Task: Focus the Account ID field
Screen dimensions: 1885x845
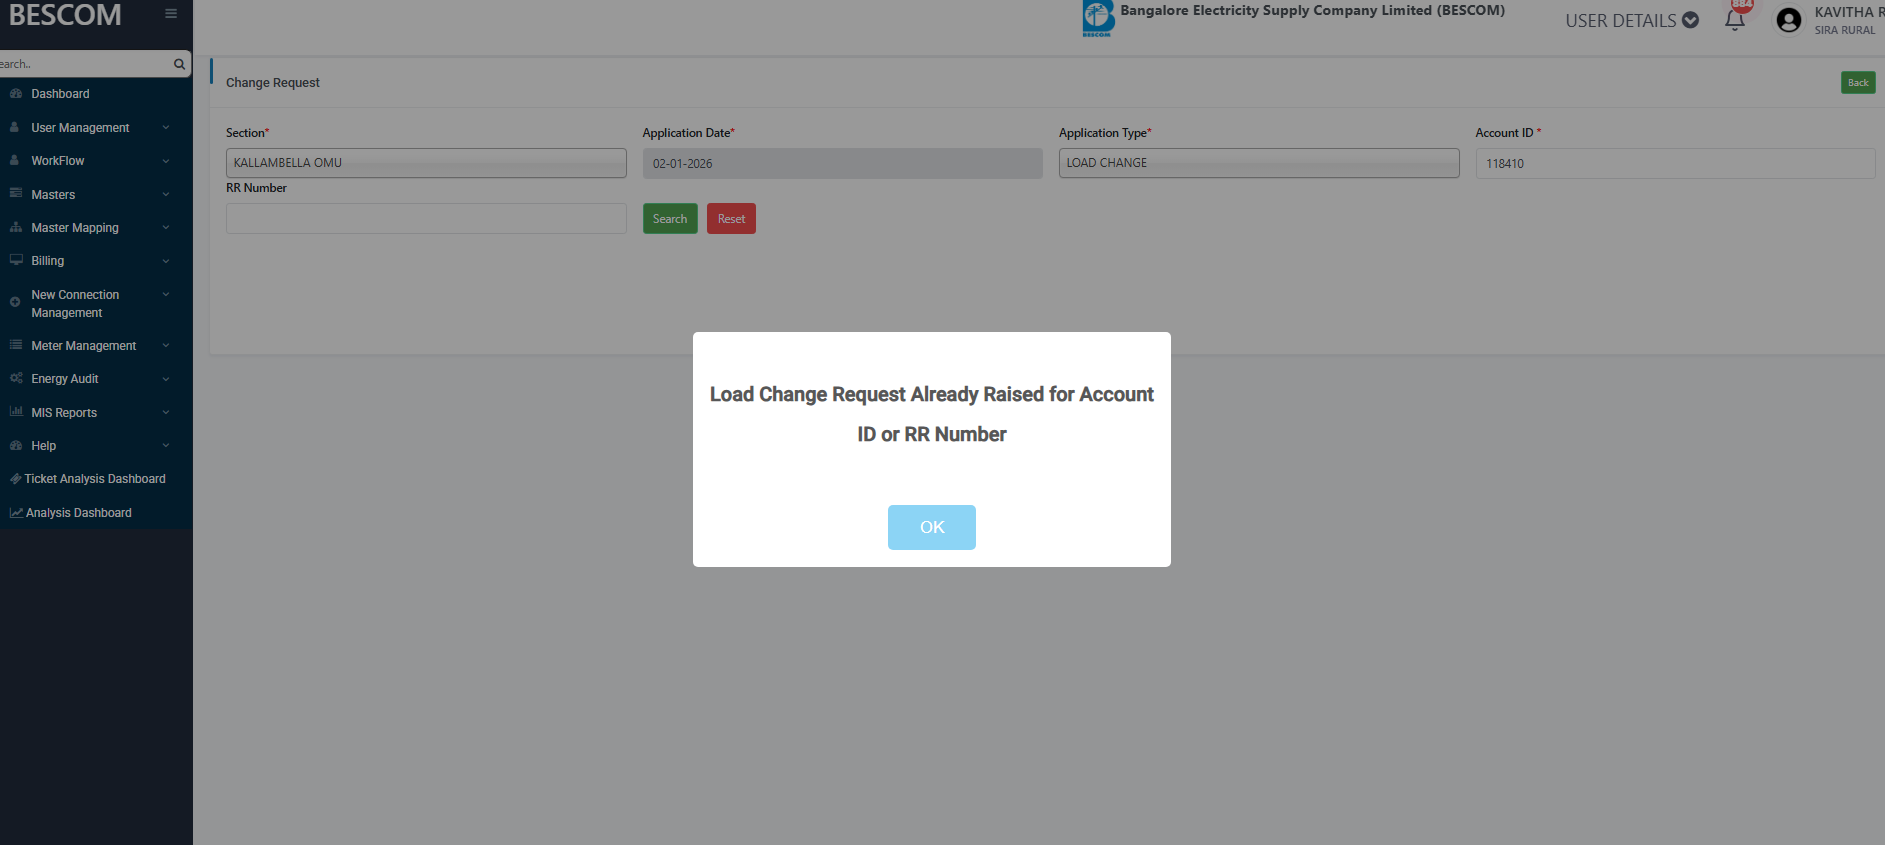Action: click(1675, 163)
